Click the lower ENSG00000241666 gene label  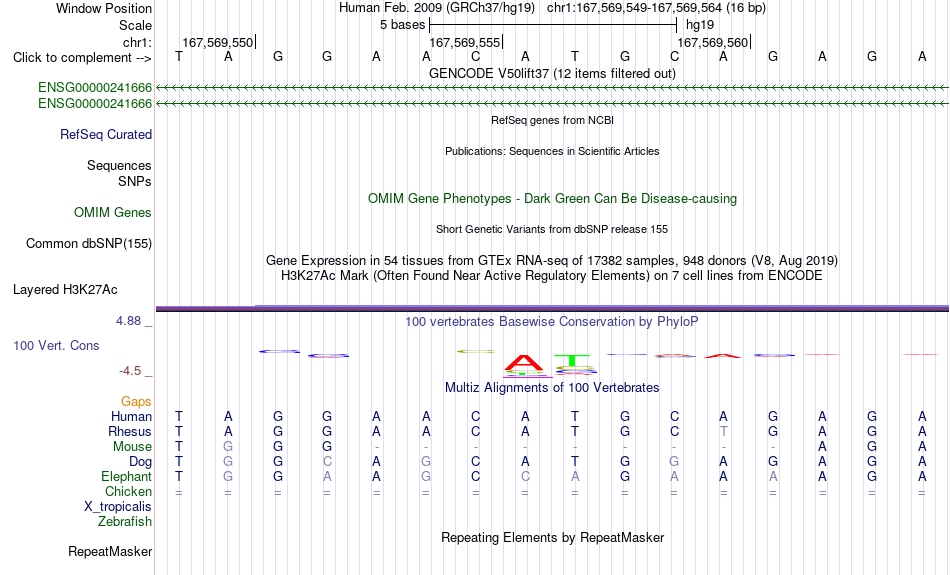tap(95, 104)
